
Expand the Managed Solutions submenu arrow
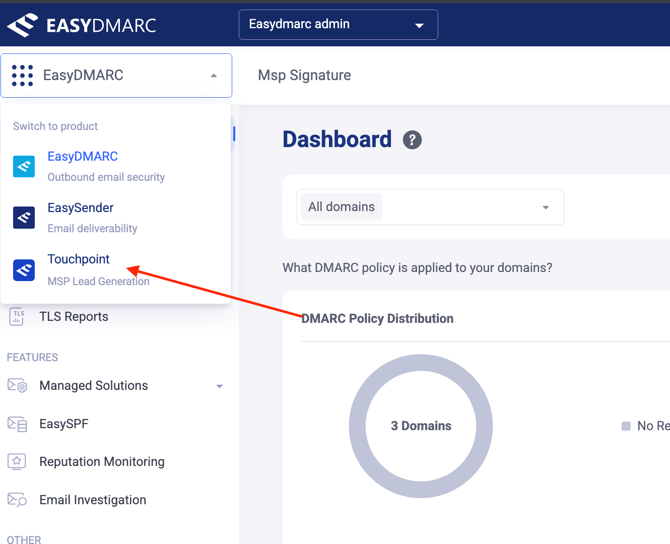(219, 386)
